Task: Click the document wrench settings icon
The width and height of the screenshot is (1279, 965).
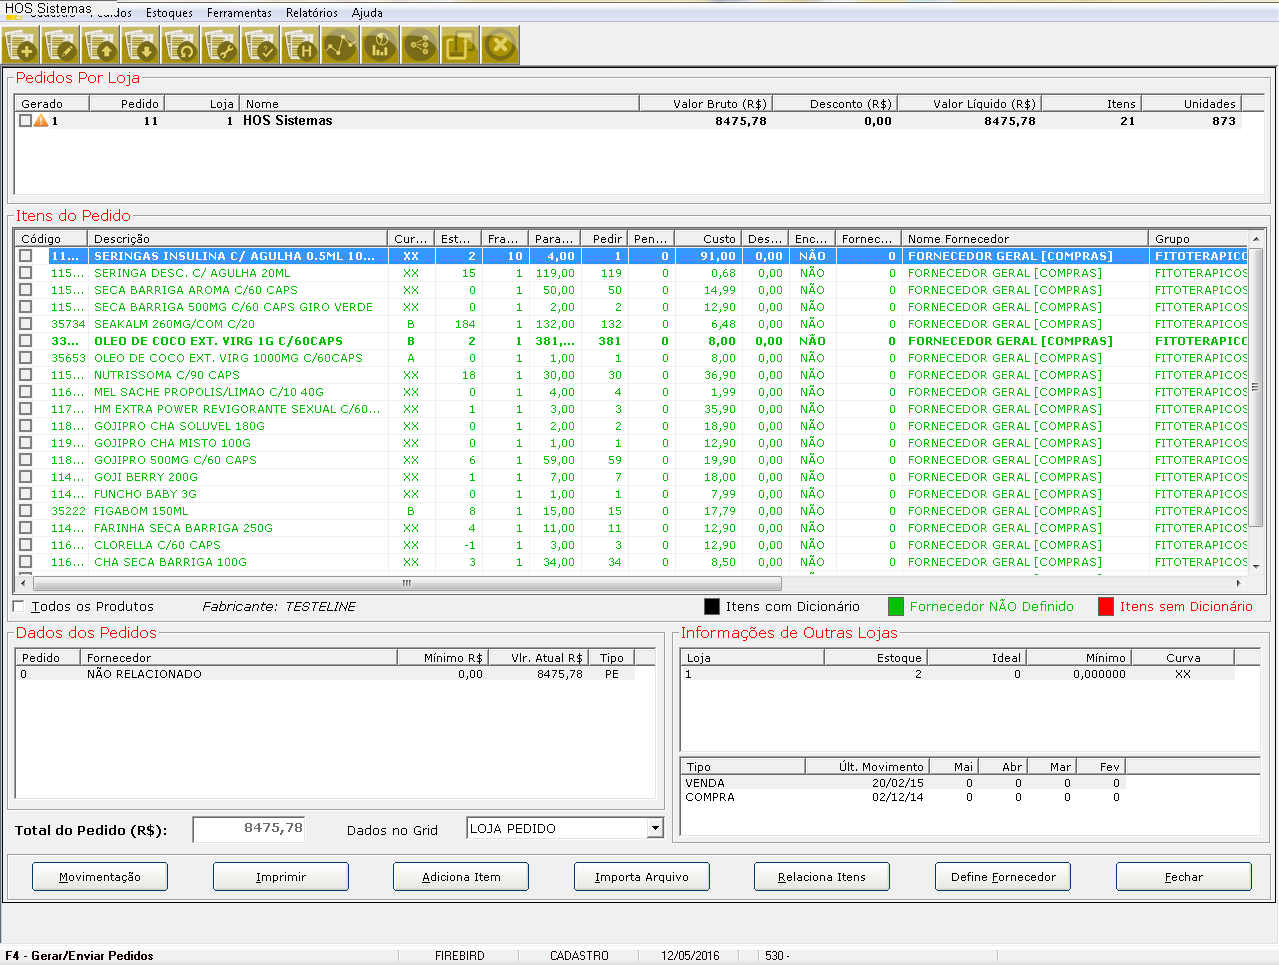Action: [220, 46]
